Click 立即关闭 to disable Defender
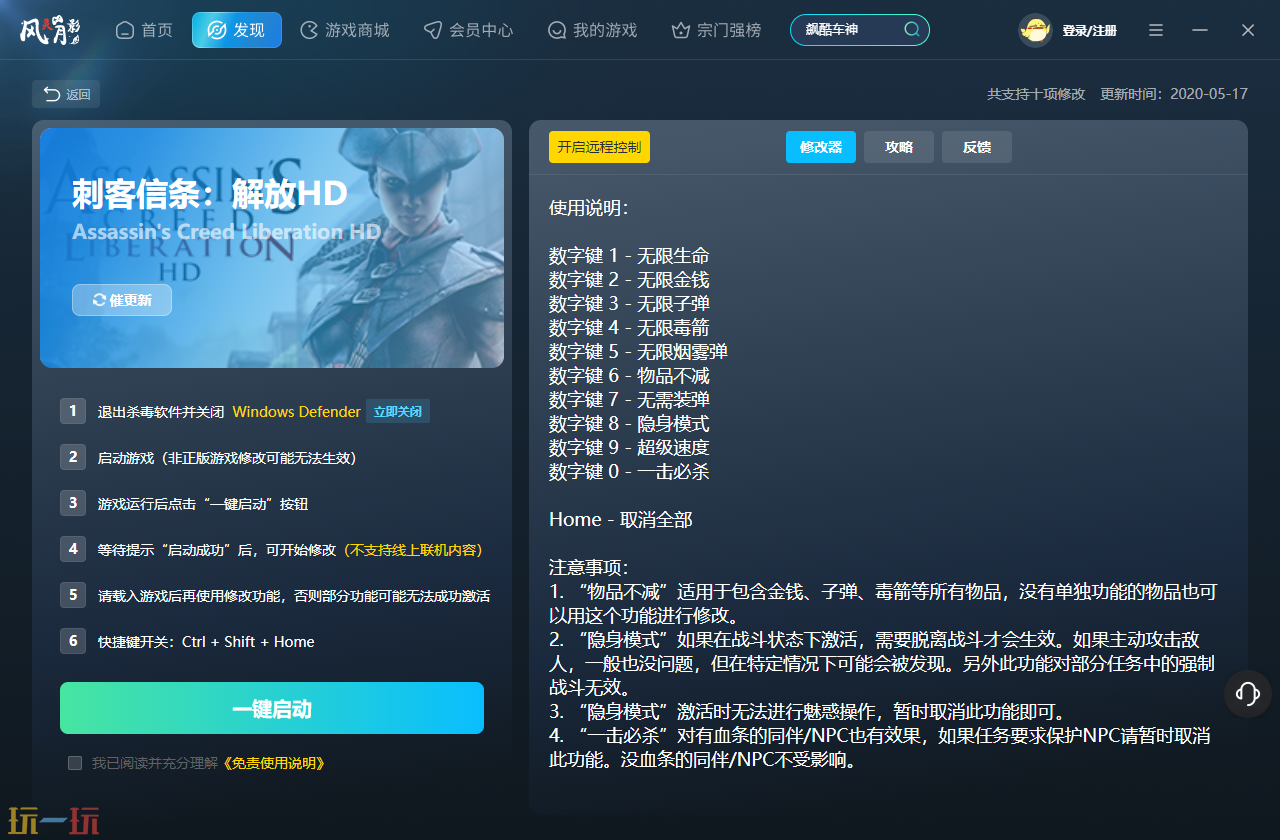 pos(398,411)
